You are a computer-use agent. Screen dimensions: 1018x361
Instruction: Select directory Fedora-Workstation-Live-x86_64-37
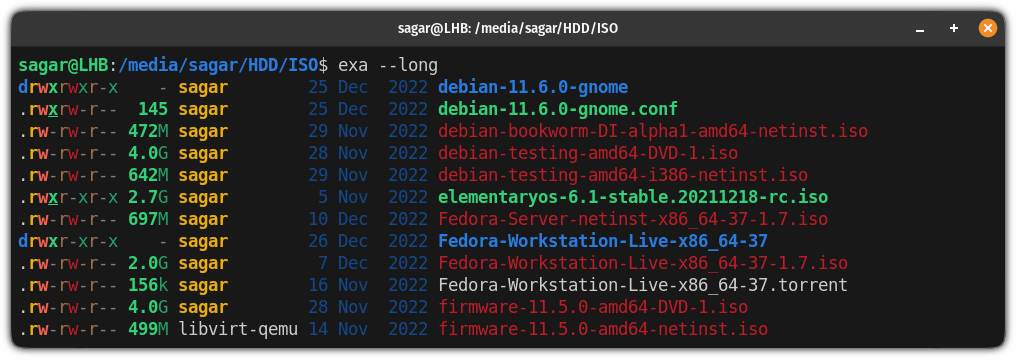click(603, 241)
